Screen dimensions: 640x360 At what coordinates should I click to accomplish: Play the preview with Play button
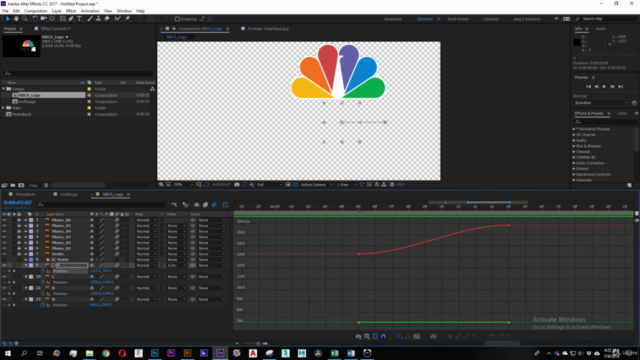pyautogui.click(x=604, y=87)
